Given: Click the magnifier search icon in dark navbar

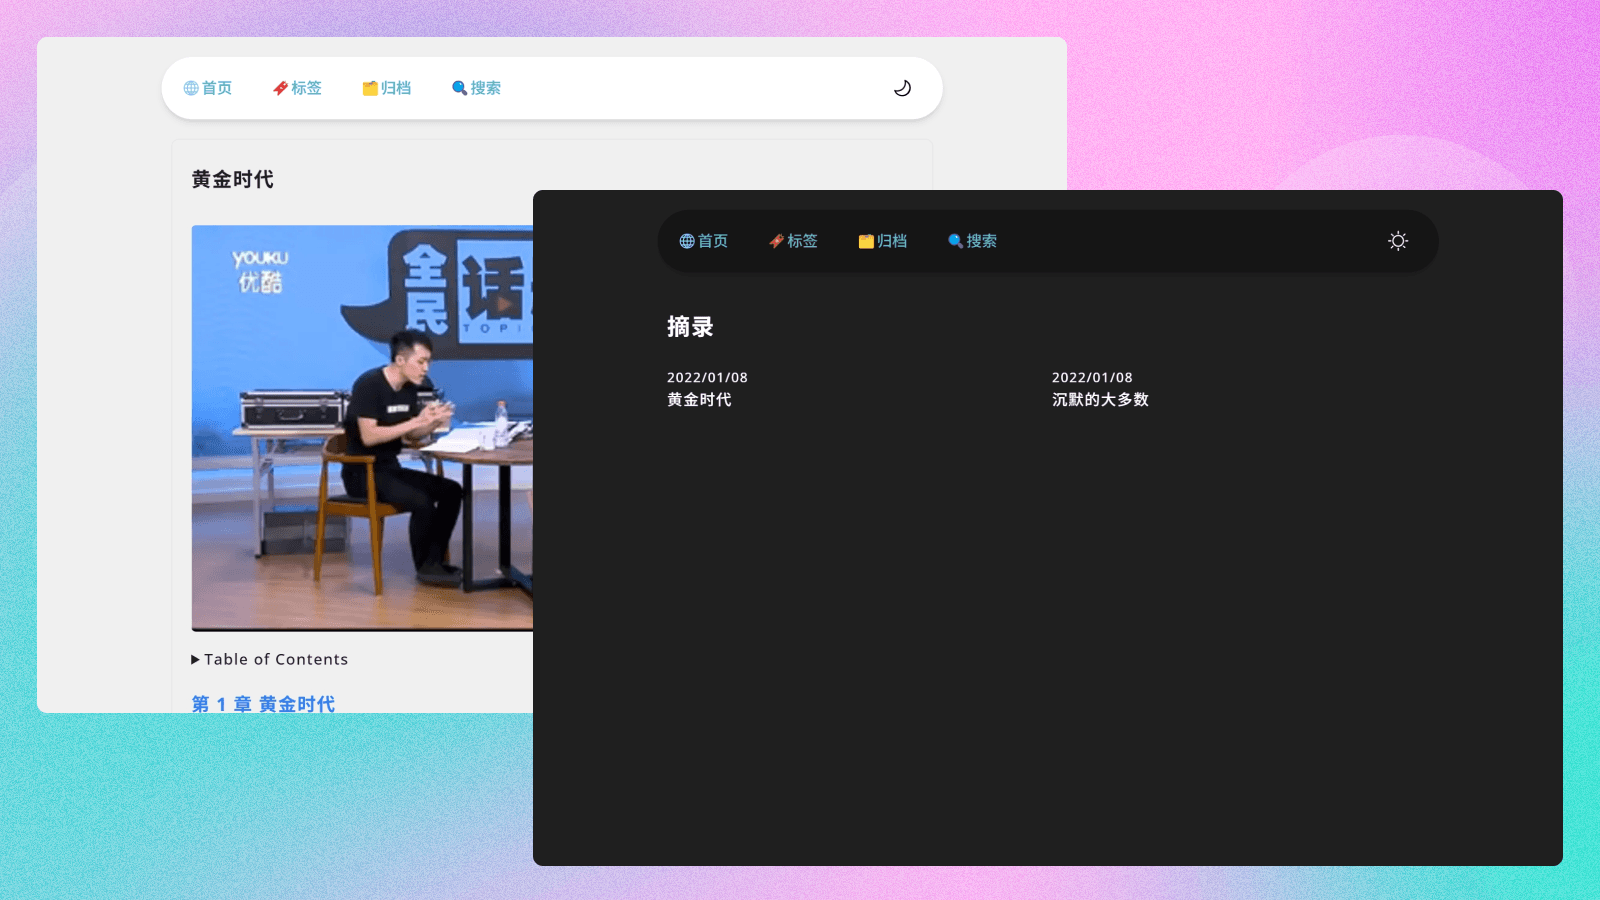Looking at the screenshot, I should tap(955, 241).
